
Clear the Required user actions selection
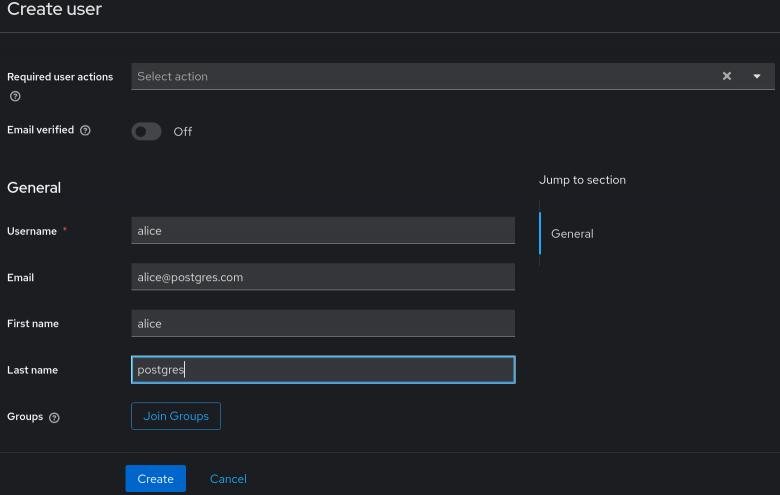(727, 76)
